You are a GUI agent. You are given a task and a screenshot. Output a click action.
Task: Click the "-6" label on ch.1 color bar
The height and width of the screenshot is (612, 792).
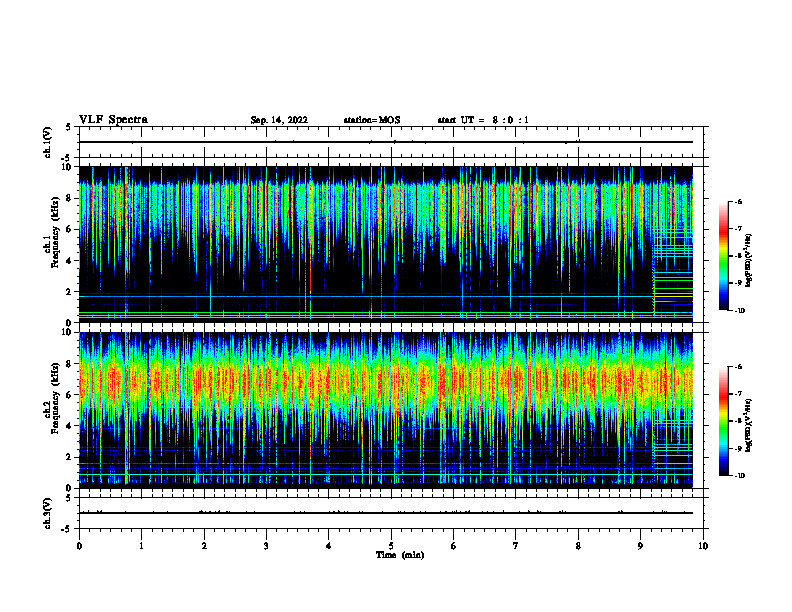[x=738, y=201]
